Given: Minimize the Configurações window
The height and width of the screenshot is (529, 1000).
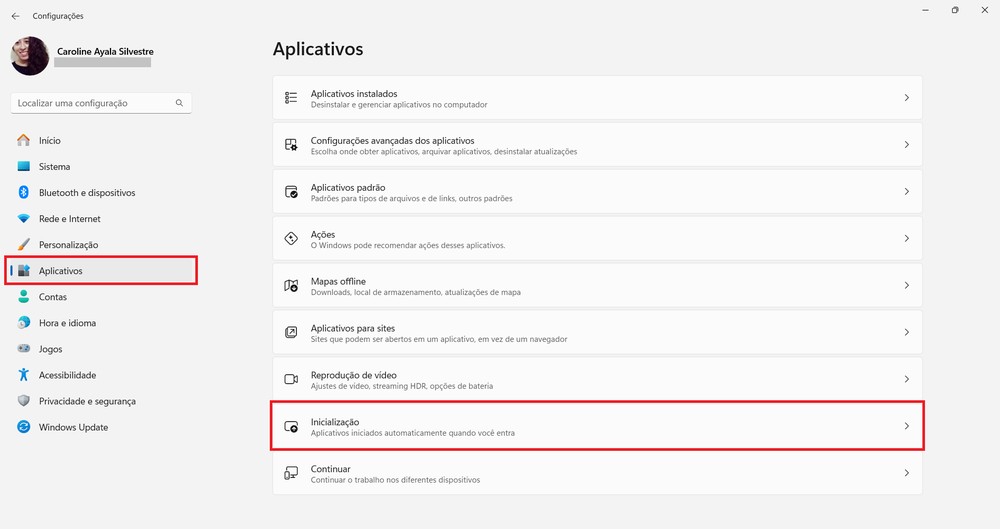Looking at the screenshot, I should pyautogui.click(x=925, y=10).
